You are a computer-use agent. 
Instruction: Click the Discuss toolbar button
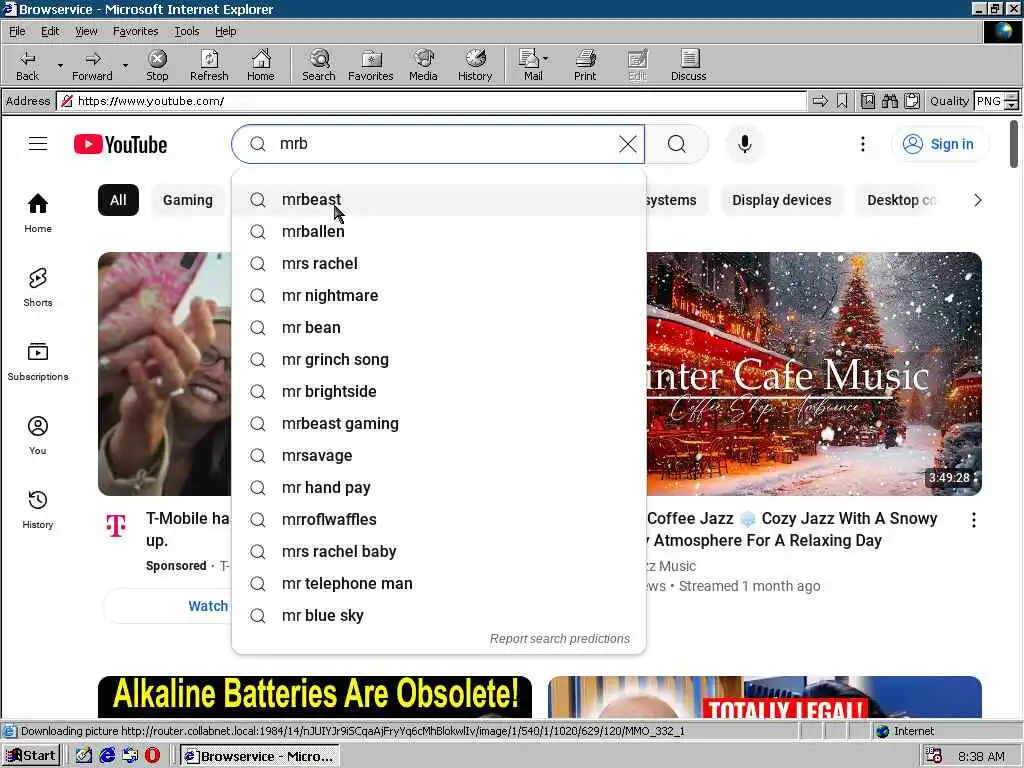pos(688,65)
